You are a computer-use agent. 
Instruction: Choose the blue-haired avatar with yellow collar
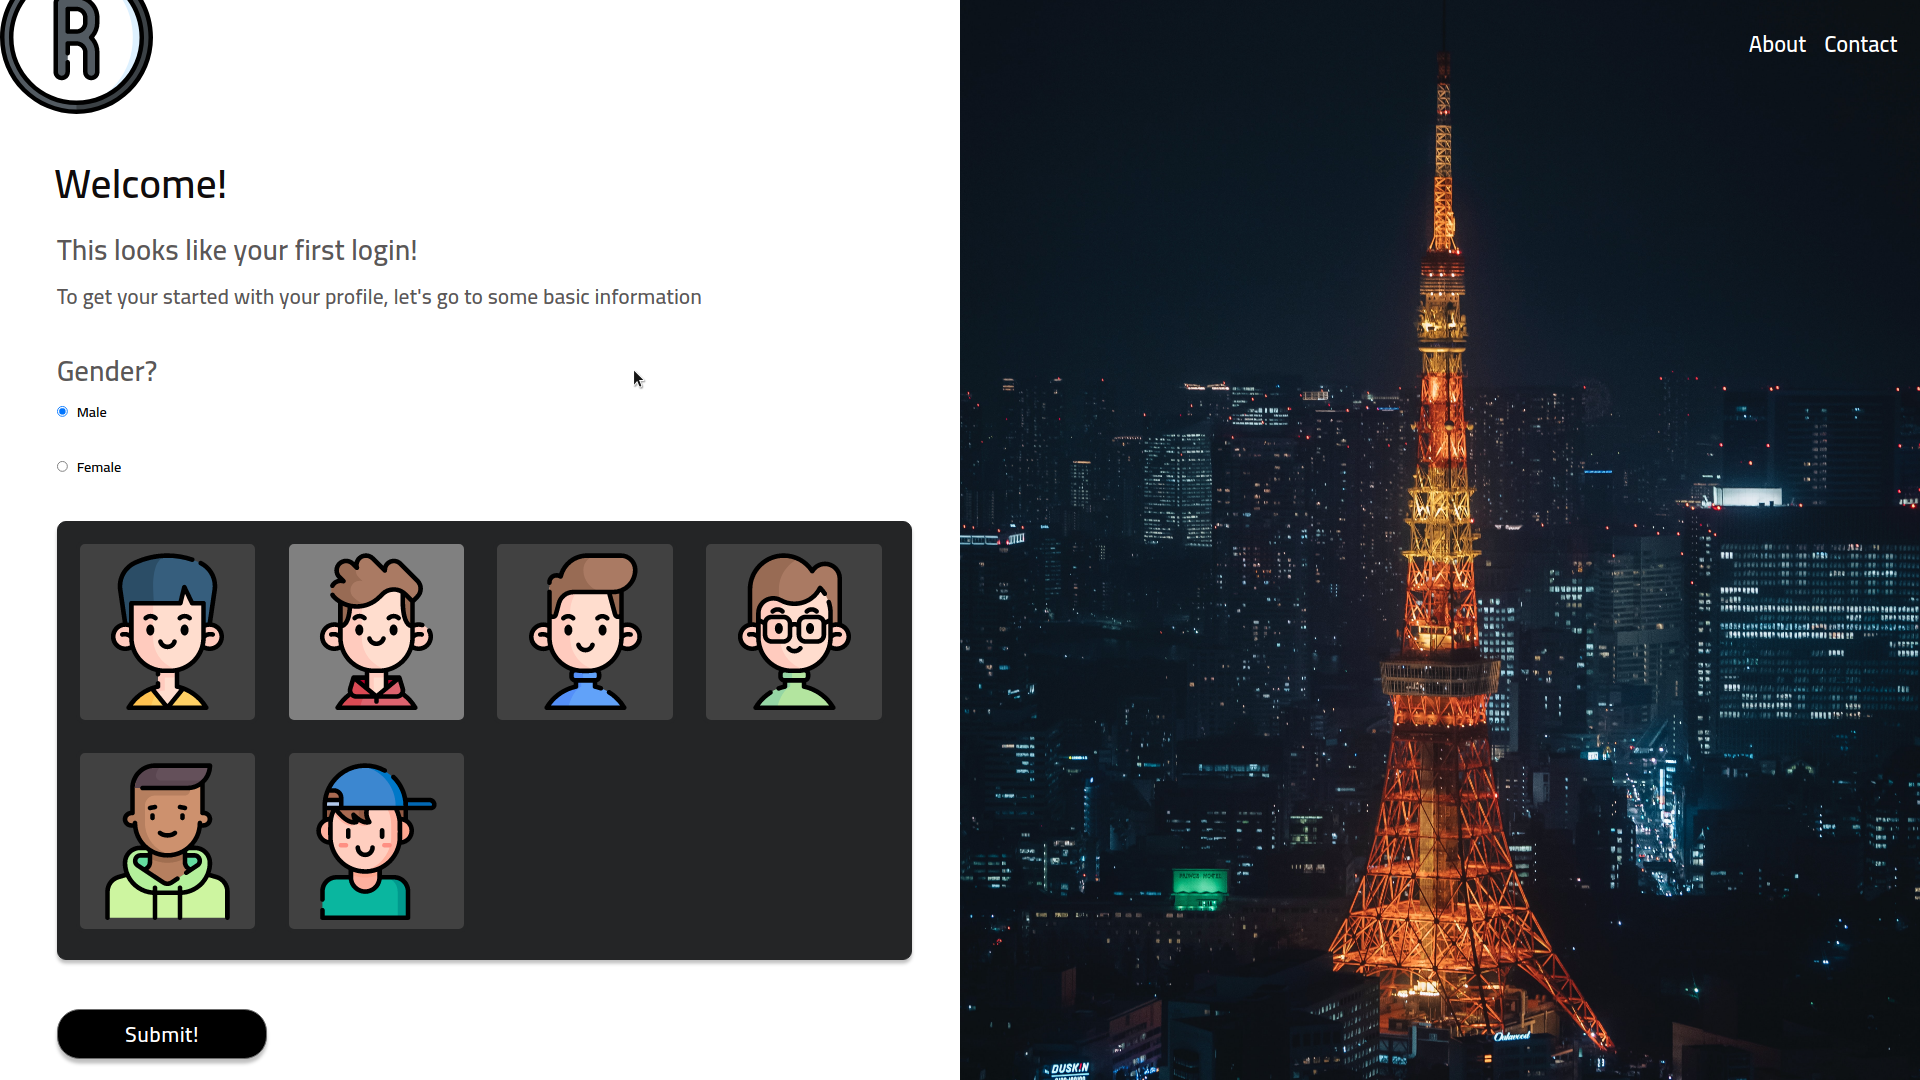(167, 632)
